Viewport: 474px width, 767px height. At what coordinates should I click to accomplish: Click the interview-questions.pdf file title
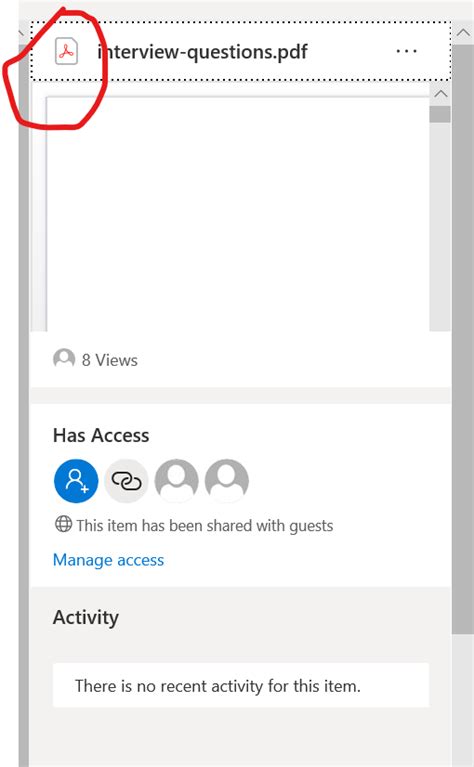coord(203,51)
